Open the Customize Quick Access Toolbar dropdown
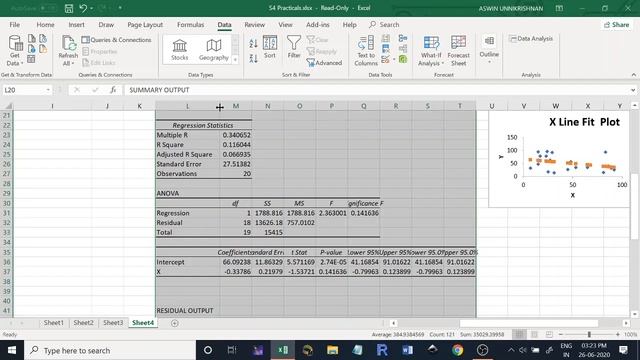The width and height of the screenshot is (640, 360). (120, 8)
